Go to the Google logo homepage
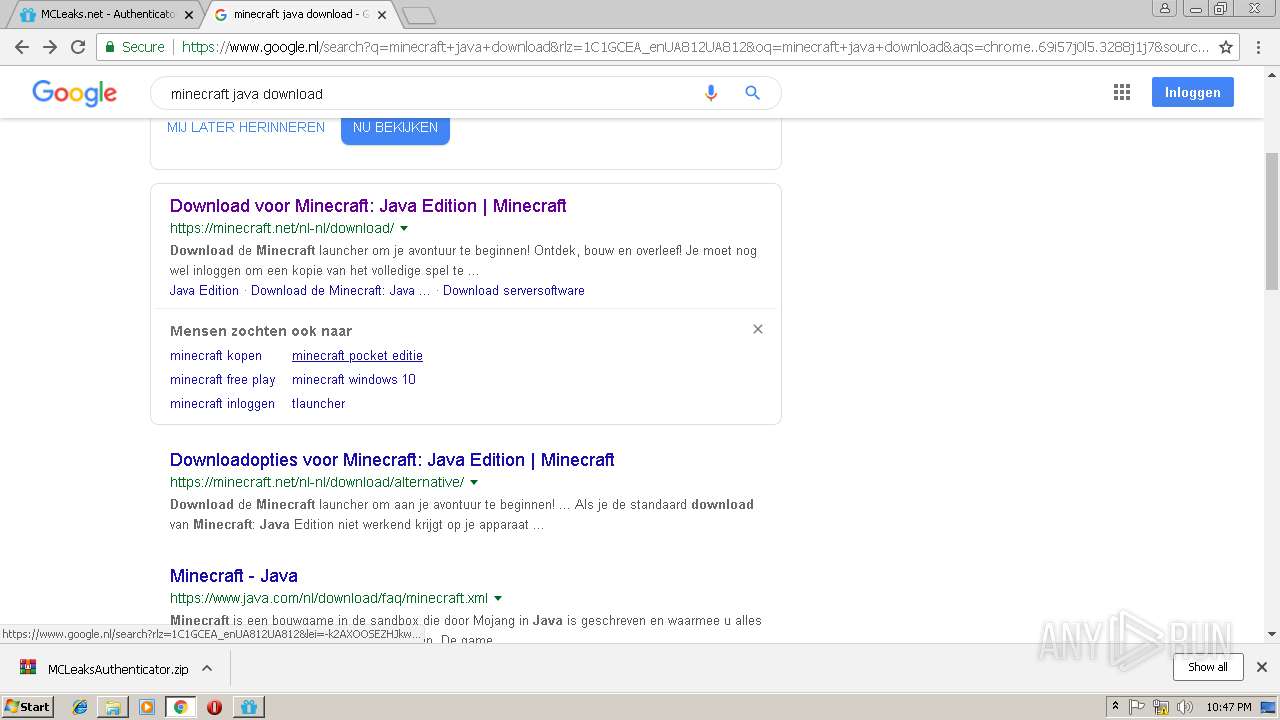This screenshot has height=720, width=1280. (75, 93)
